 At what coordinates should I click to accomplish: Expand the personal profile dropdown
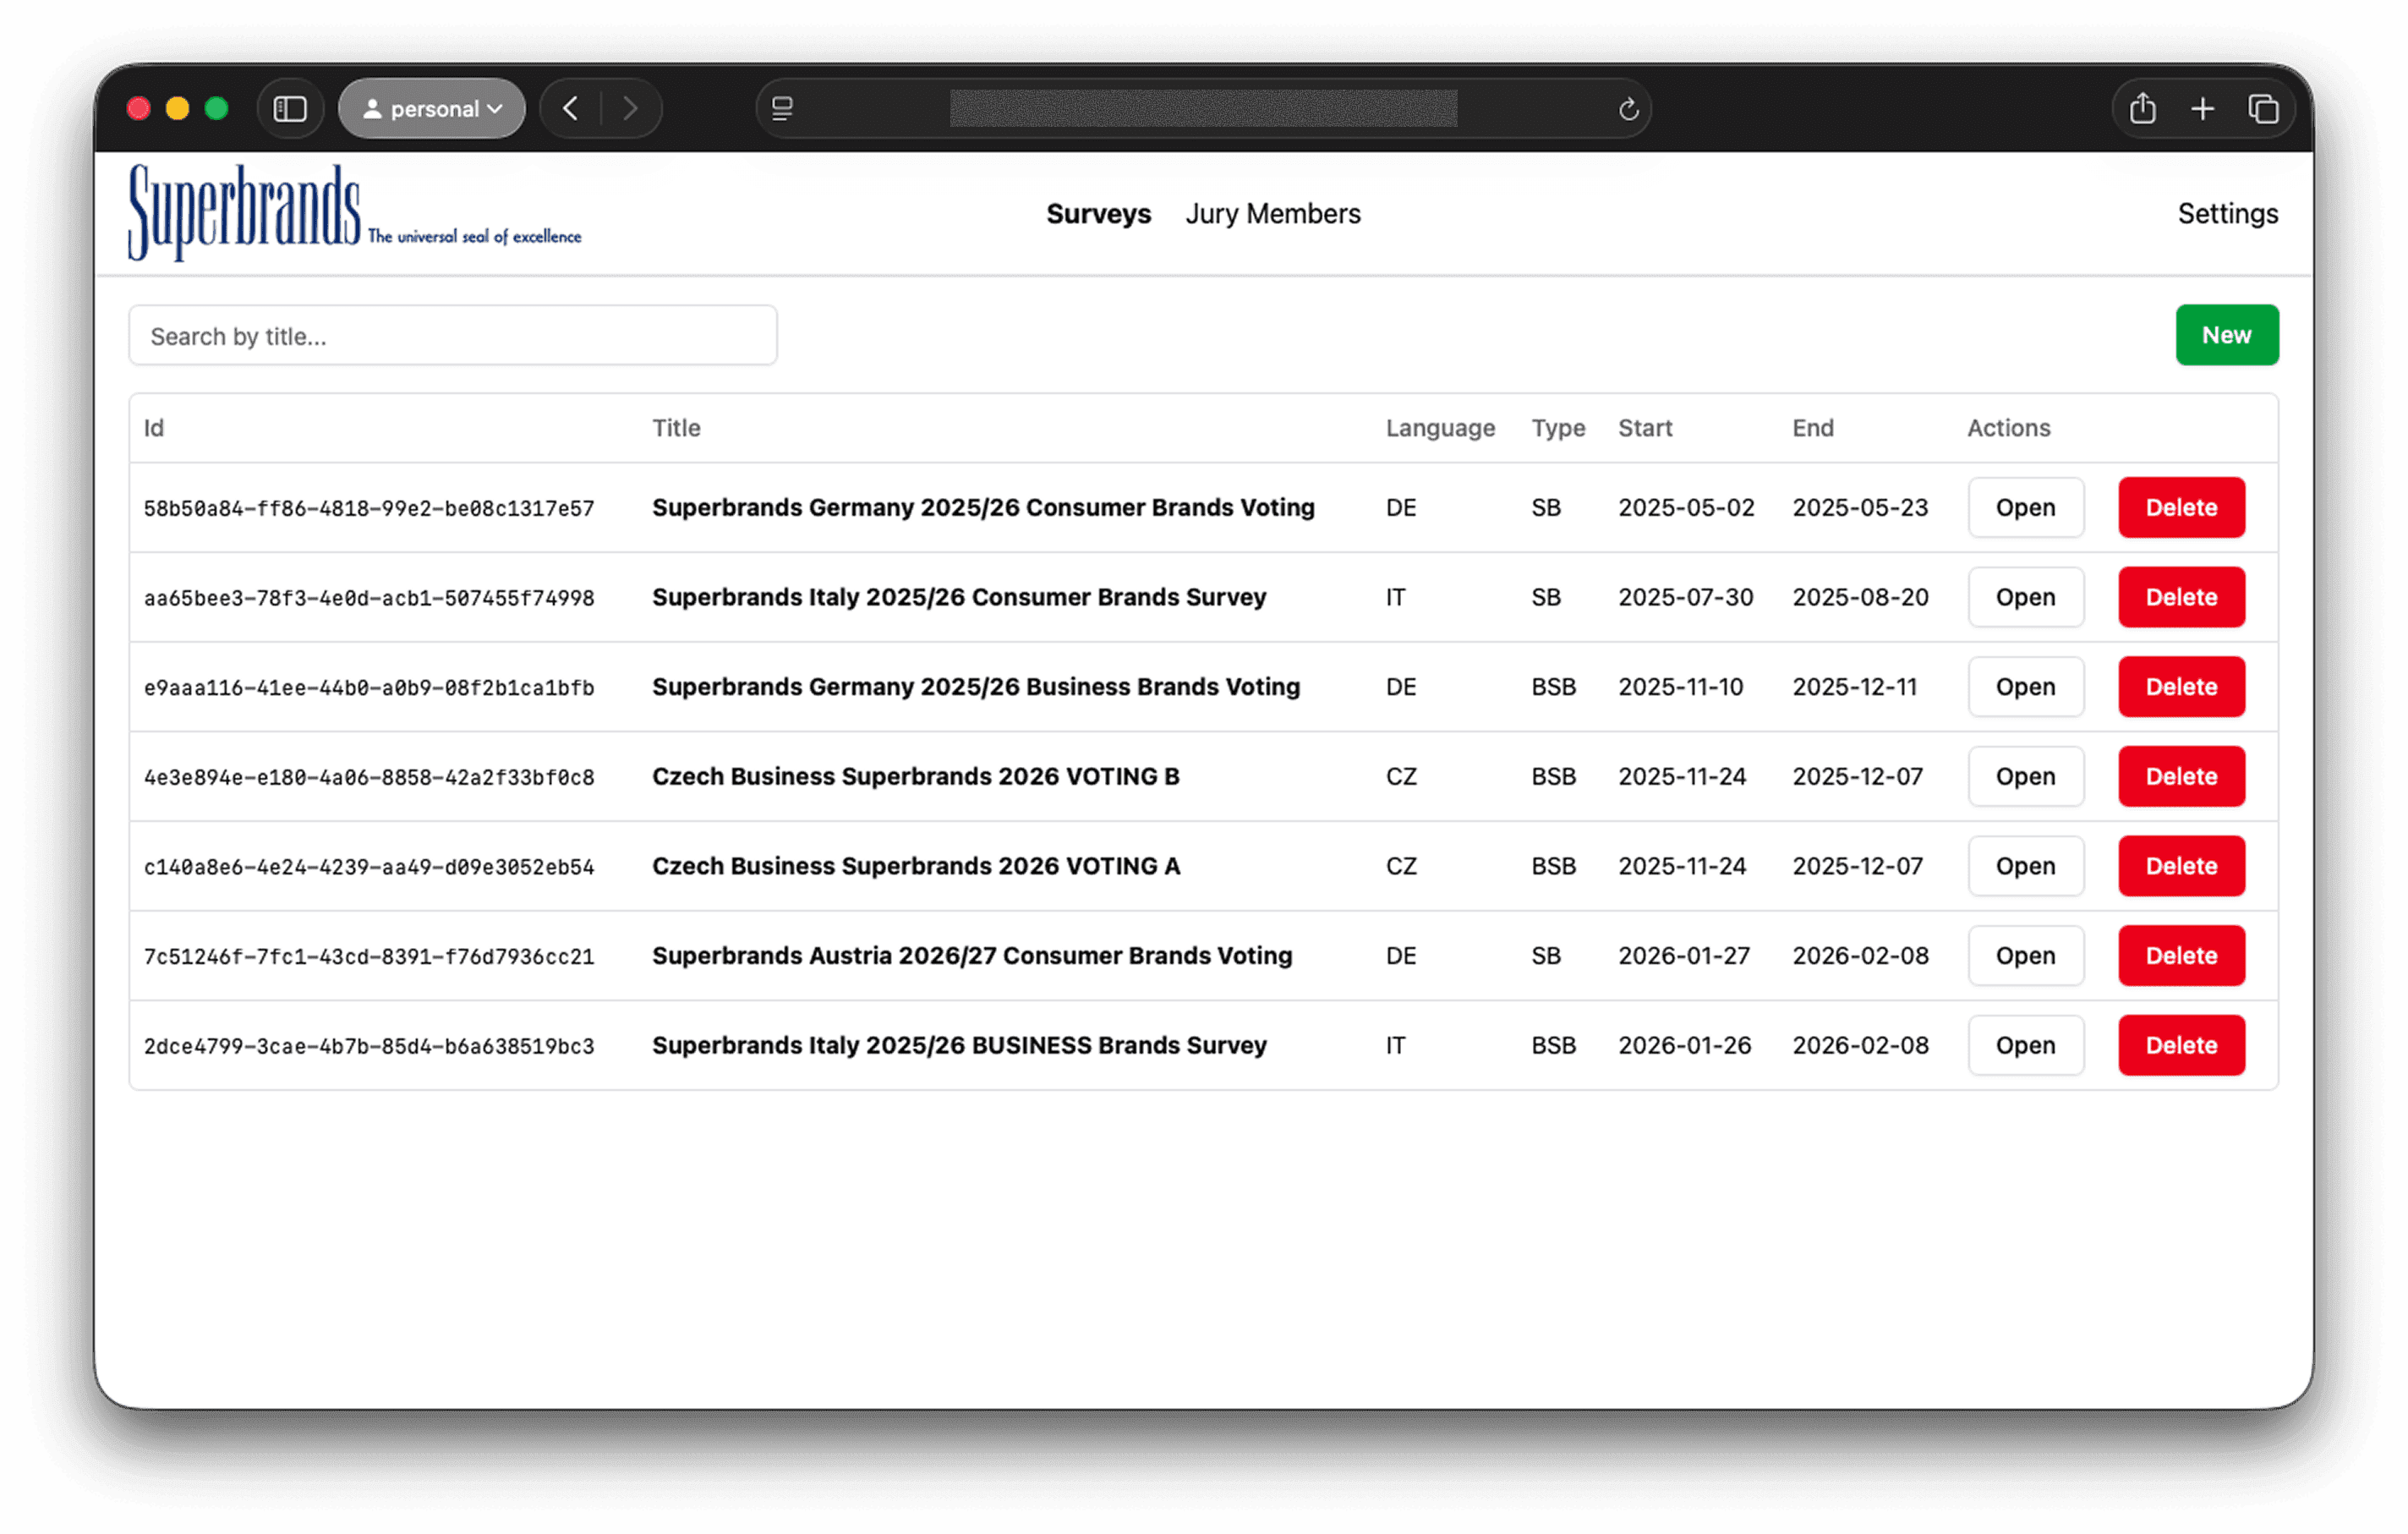click(432, 108)
